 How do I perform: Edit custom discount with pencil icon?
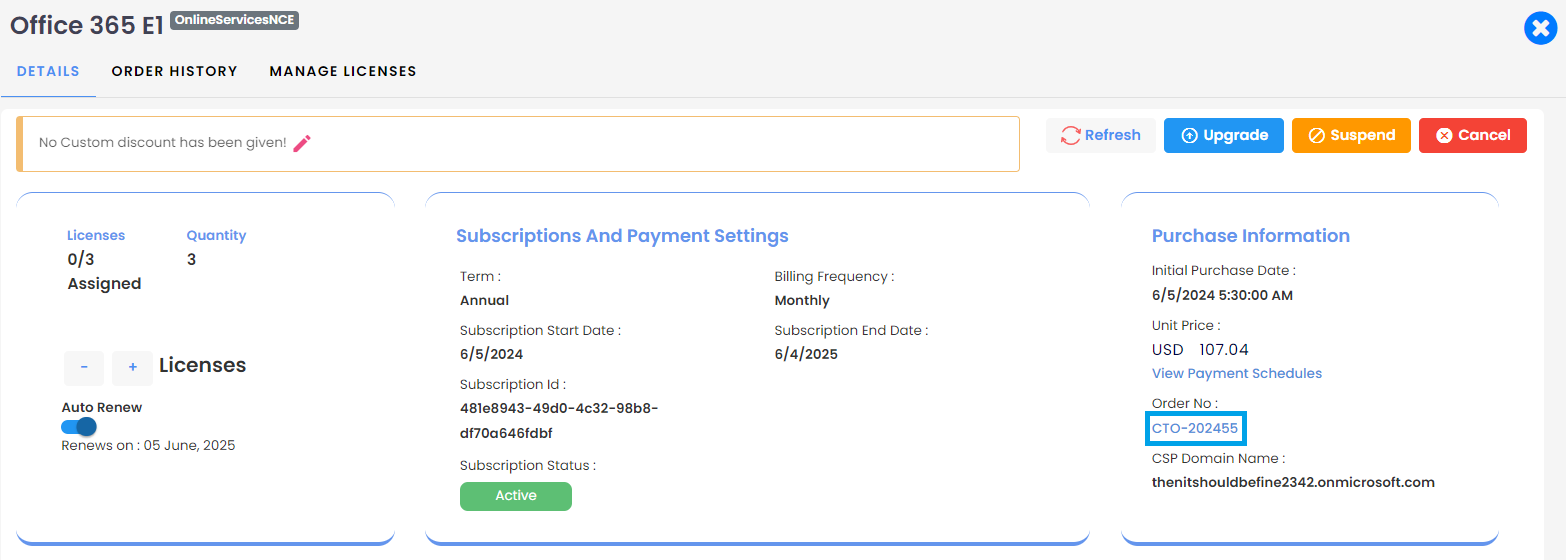(302, 143)
